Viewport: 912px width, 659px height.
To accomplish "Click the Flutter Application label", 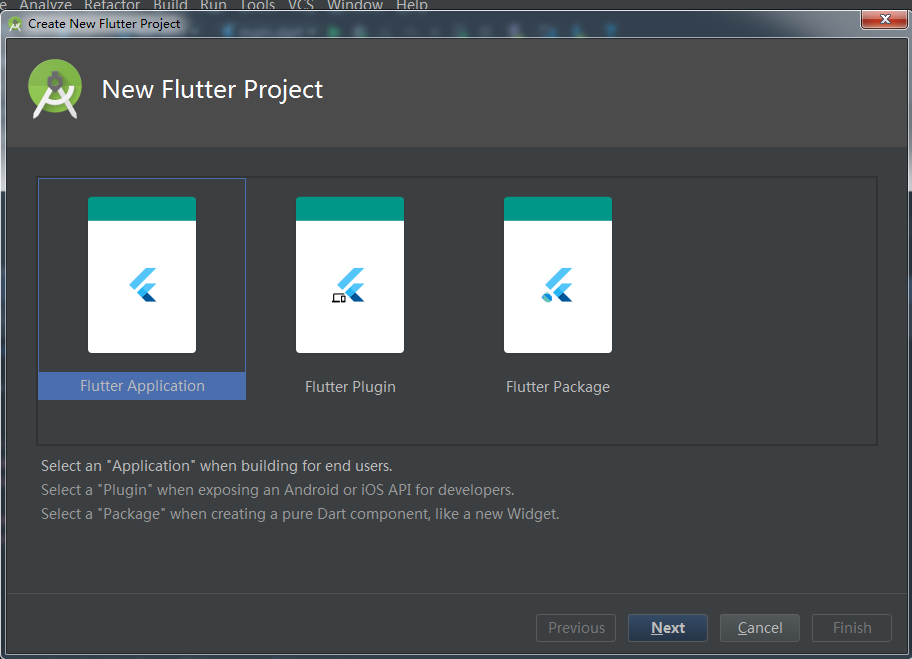I will [142, 386].
